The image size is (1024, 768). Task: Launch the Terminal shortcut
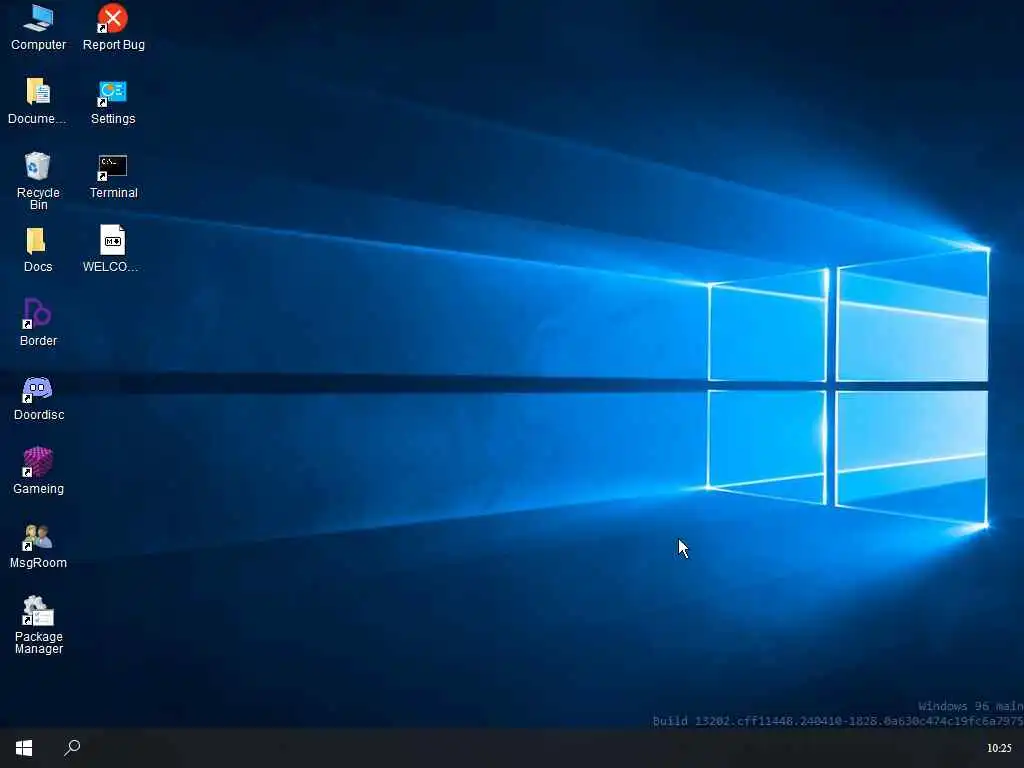tap(113, 176)
